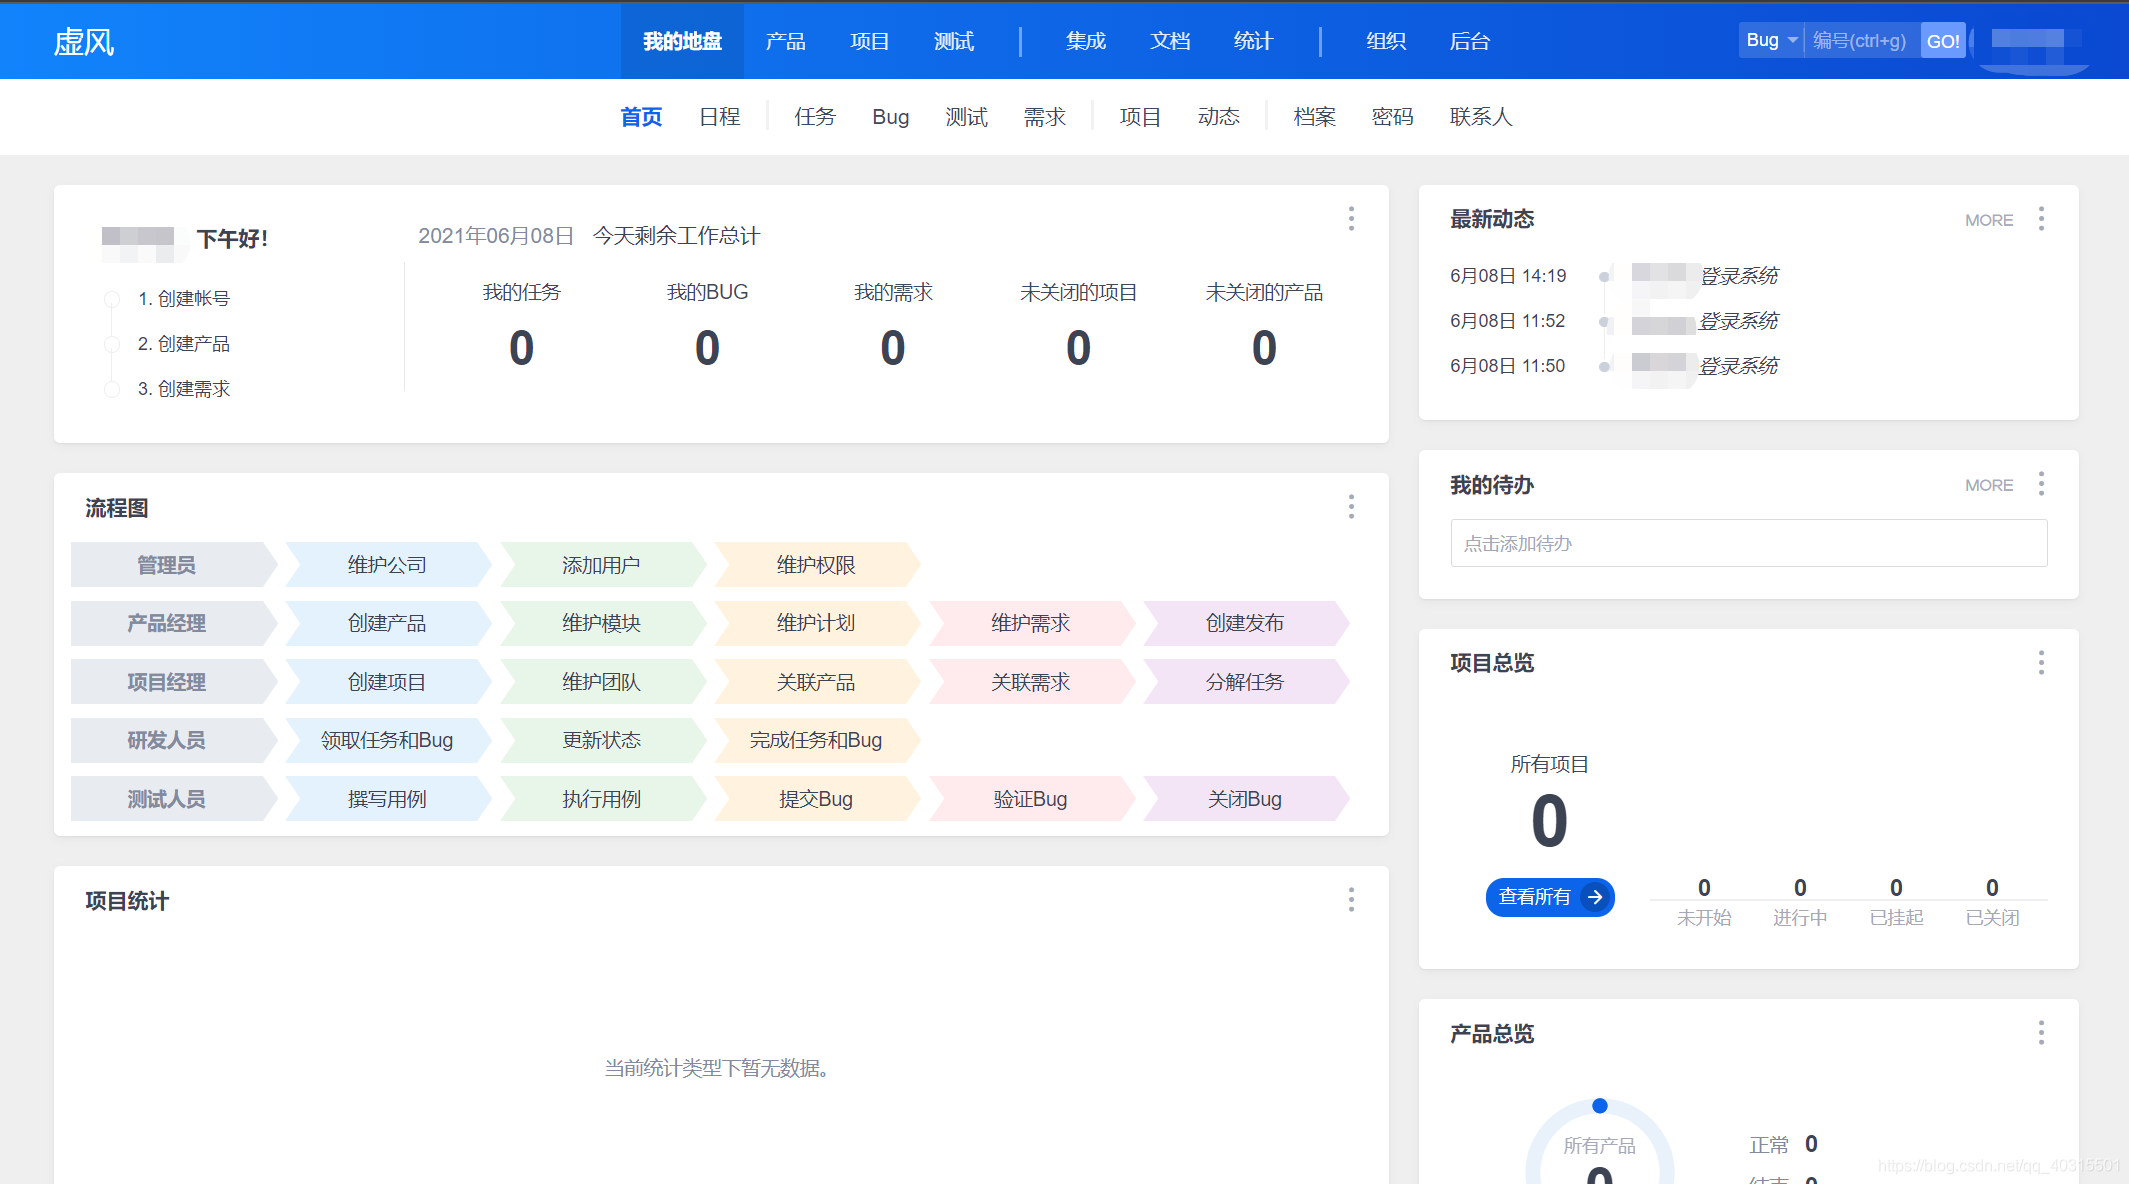Click 创建发布 flow step
The width and height of the screenshot is (2129, 1184).
tap(1246, 623)
